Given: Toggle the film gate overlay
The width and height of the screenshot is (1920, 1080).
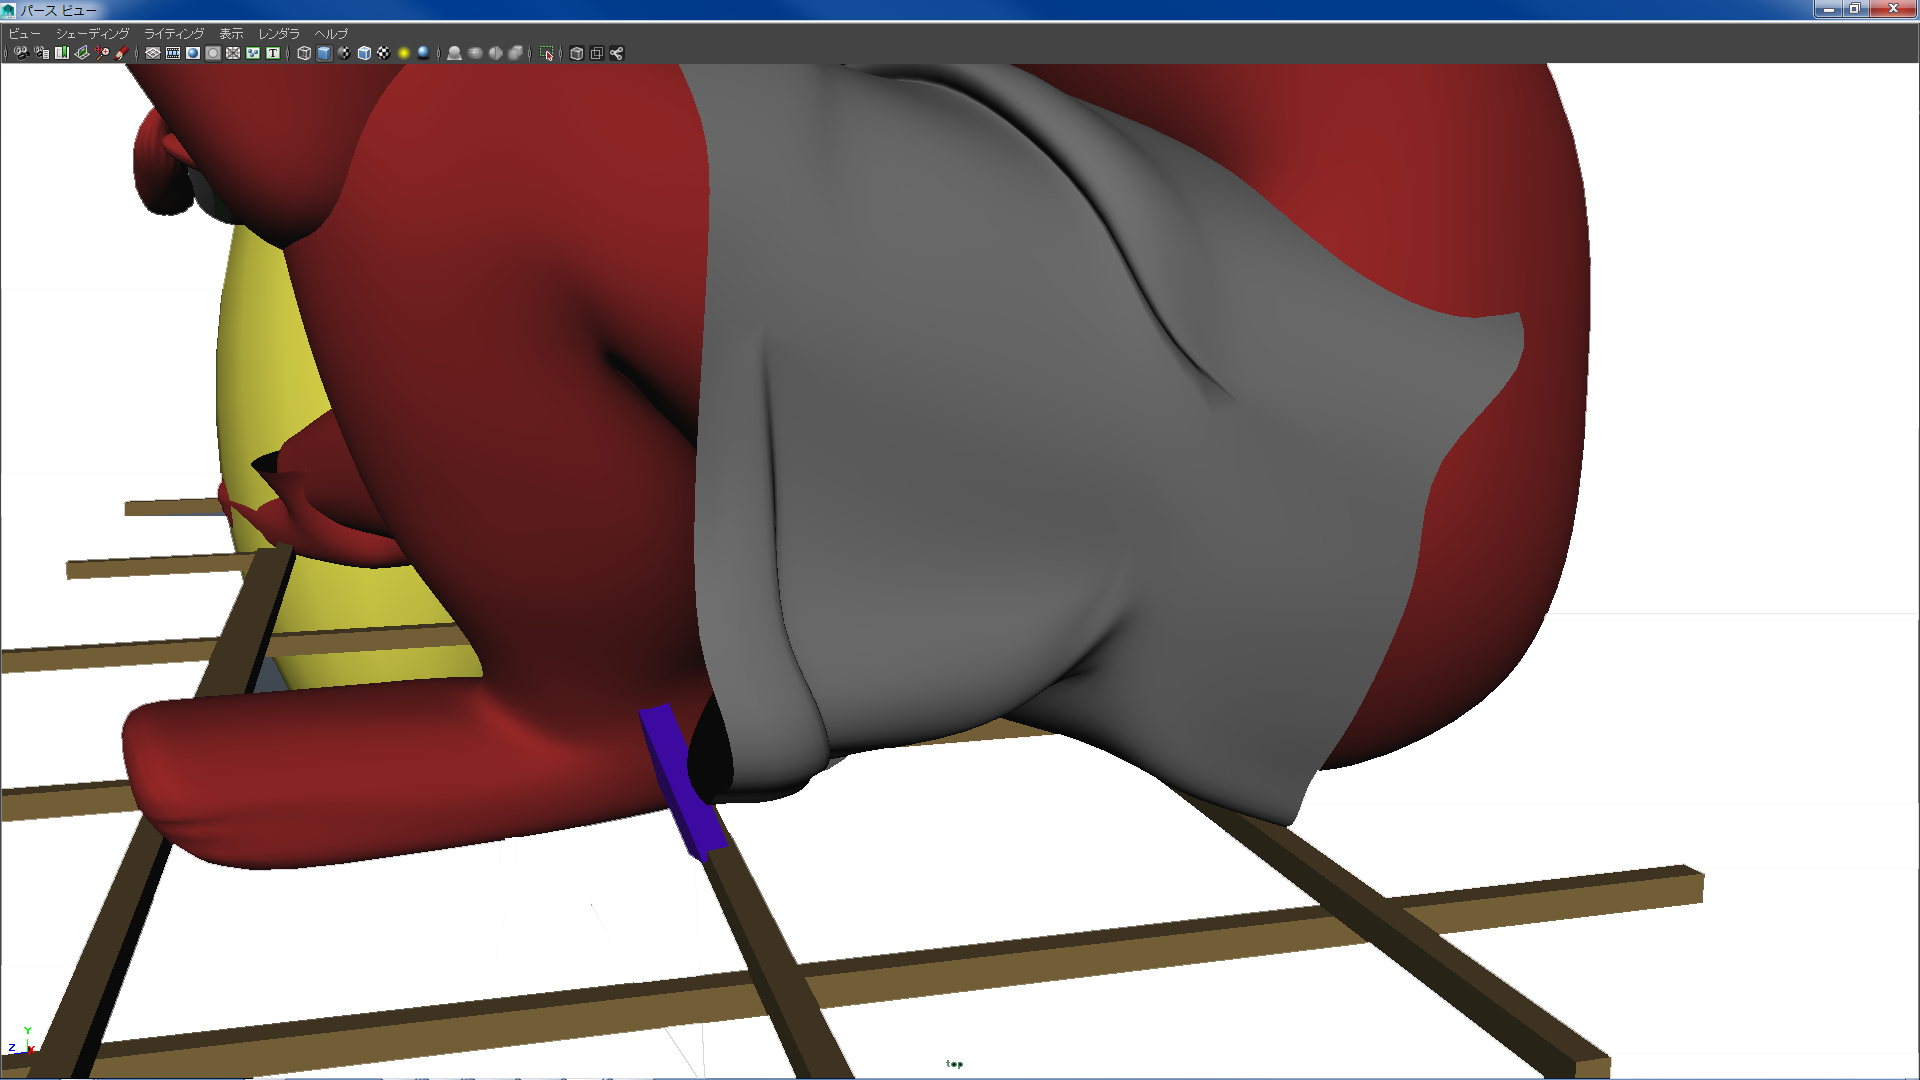Looking at the screenshot, I should coord(173,53).
